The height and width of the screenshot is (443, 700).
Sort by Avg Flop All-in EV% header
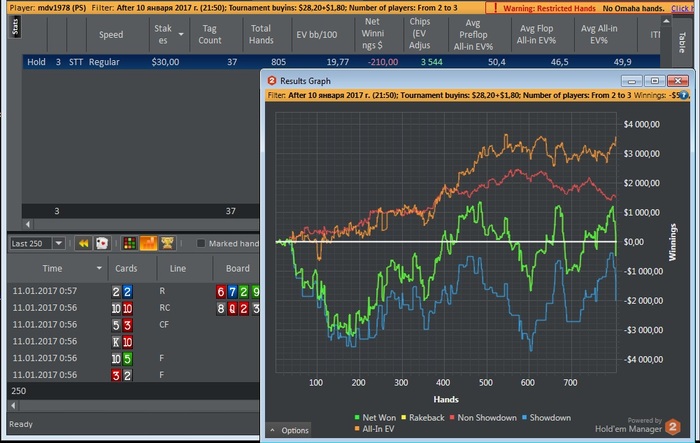pos(536,34)
